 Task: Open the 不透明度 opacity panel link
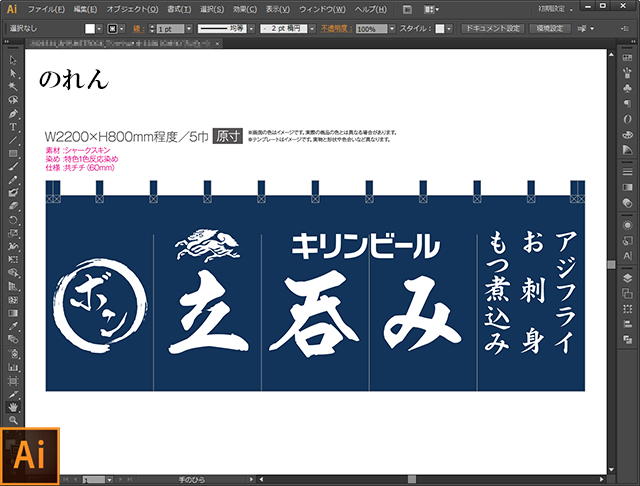click(336, 29)
